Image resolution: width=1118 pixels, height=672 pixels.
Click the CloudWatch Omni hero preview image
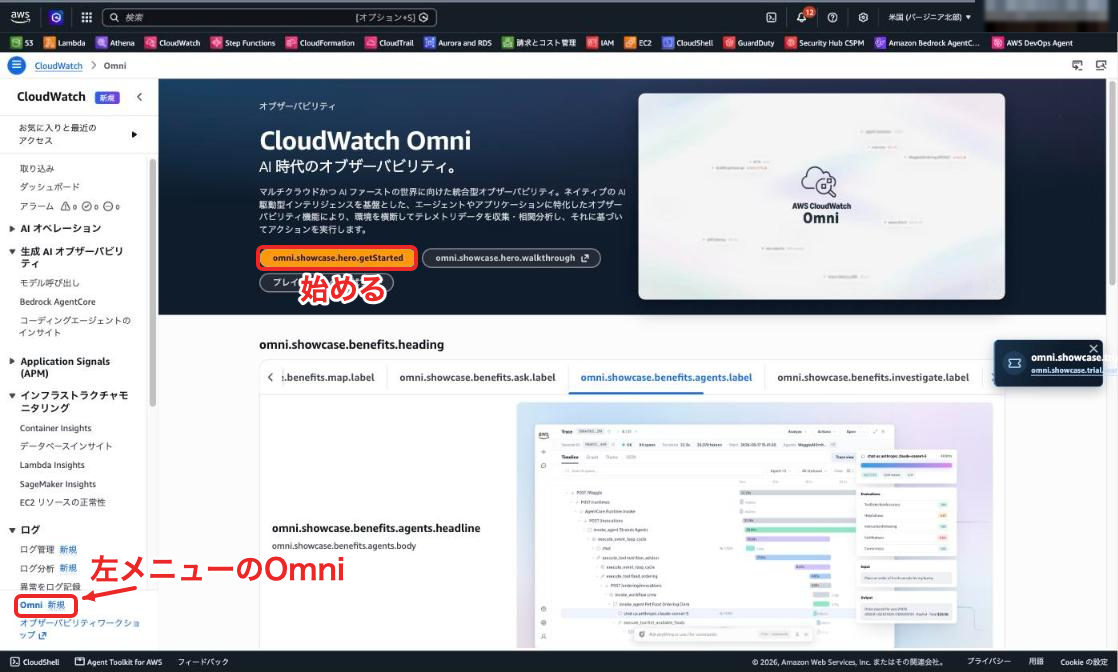click(x=821, y=196)
